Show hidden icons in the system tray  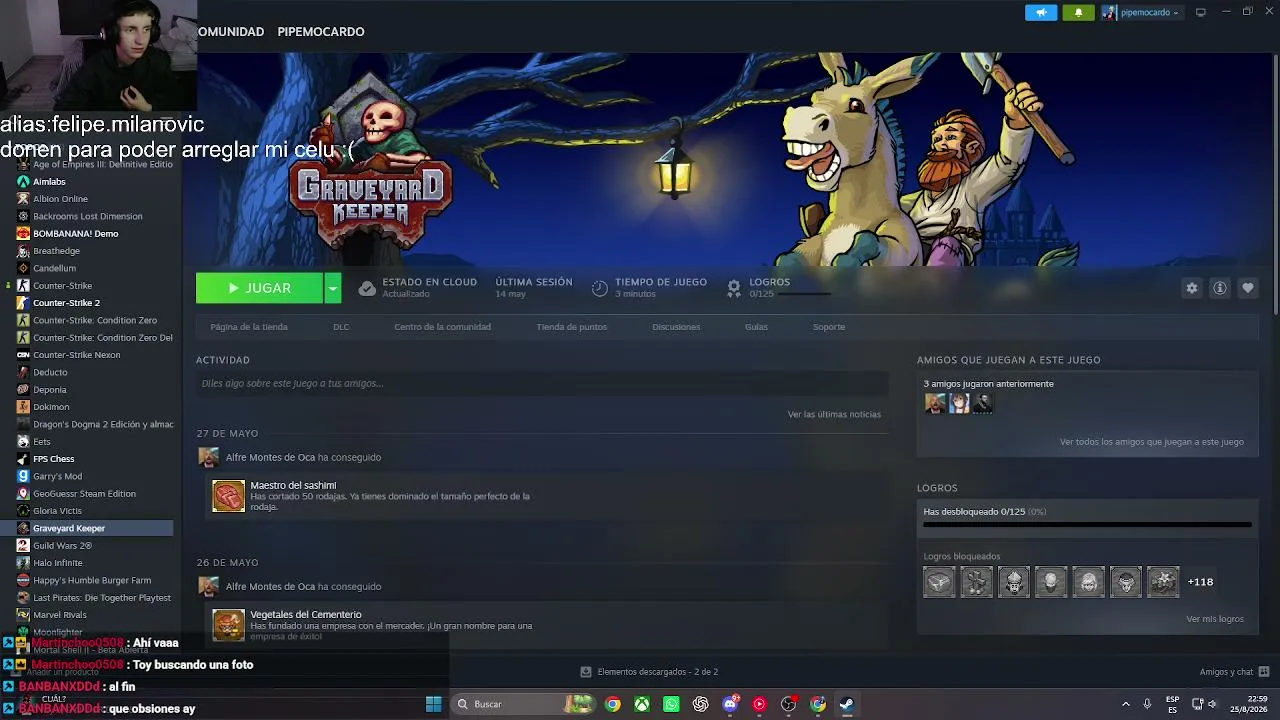1126,704
